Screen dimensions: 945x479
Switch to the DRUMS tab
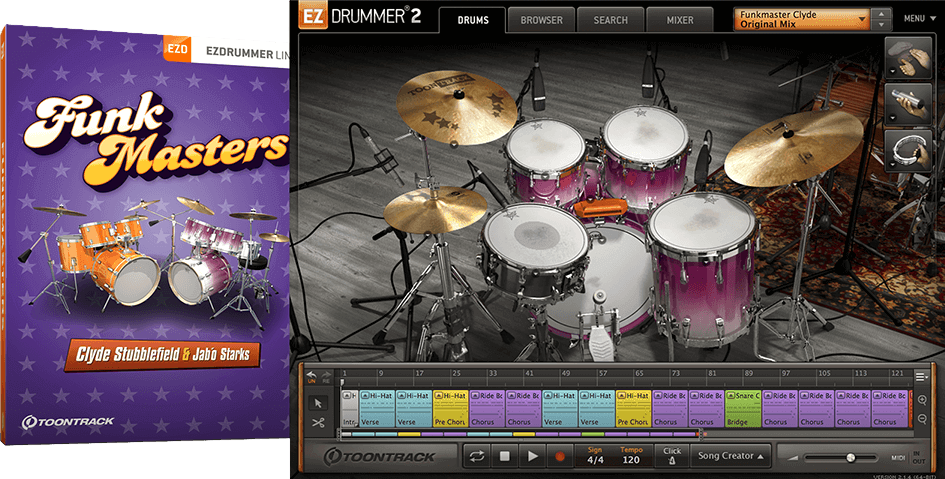[472, 20]
